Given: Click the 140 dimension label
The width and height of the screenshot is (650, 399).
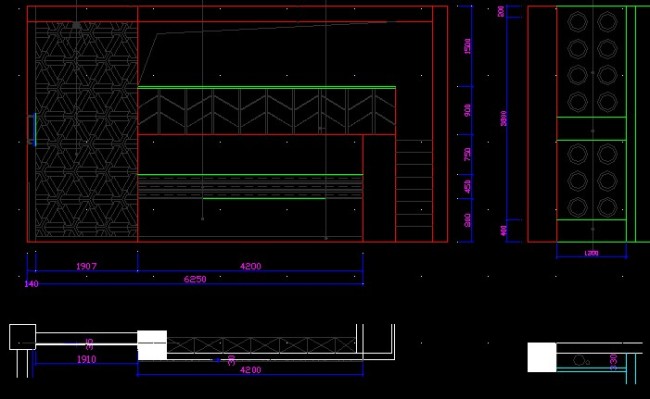Looking at the screenshot, I should click(x=32, y=284).
